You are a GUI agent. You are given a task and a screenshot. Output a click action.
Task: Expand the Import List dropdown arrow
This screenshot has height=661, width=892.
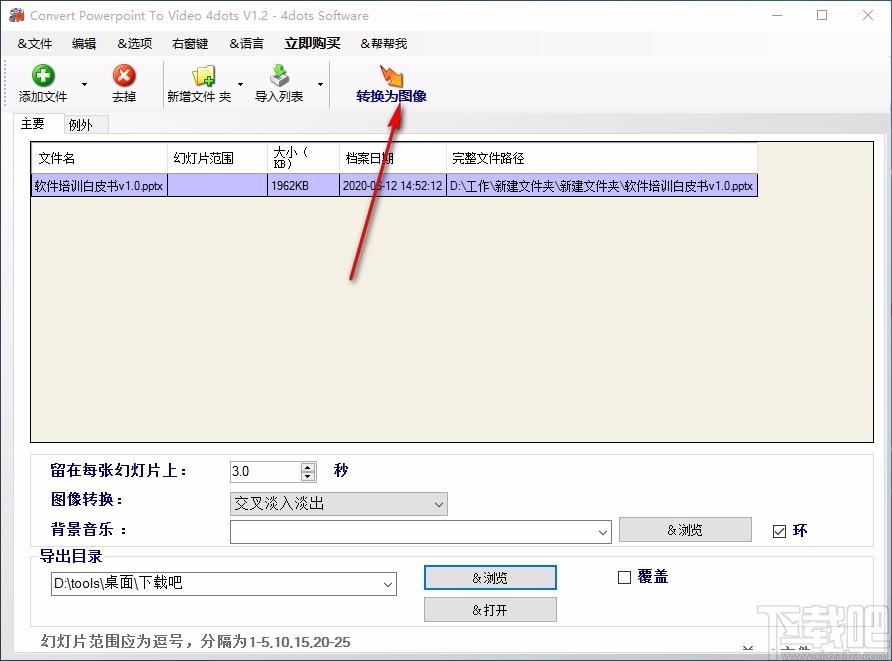coord(320,84)
